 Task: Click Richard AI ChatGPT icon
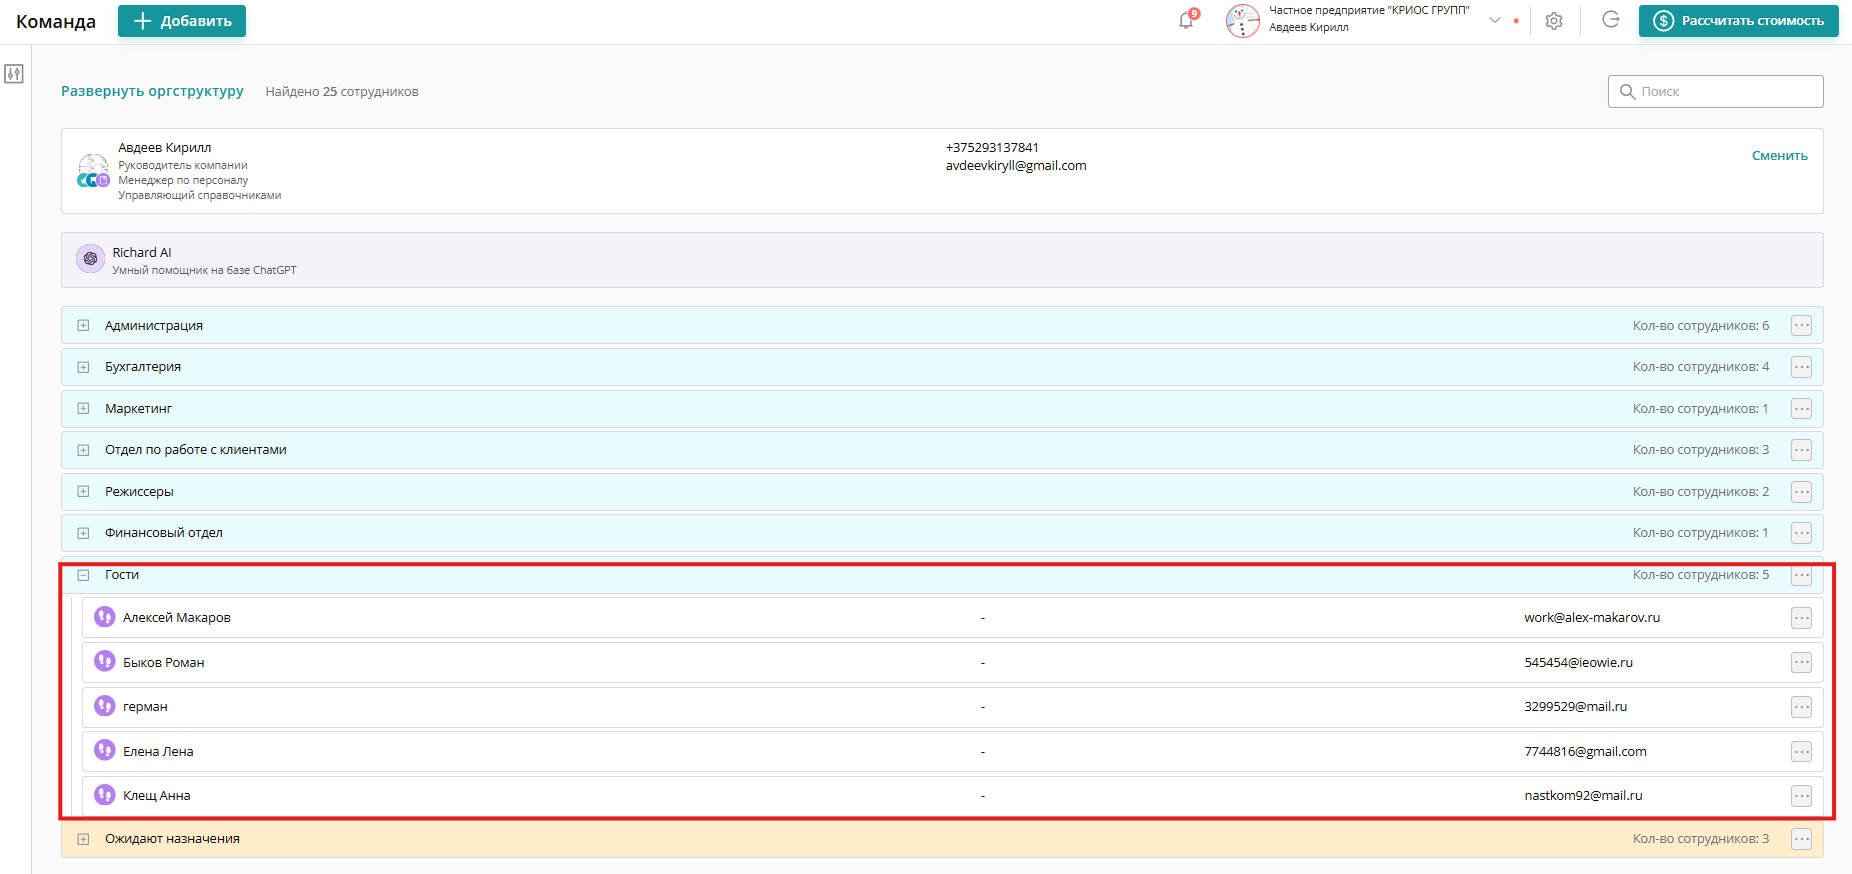coord(90,259)
